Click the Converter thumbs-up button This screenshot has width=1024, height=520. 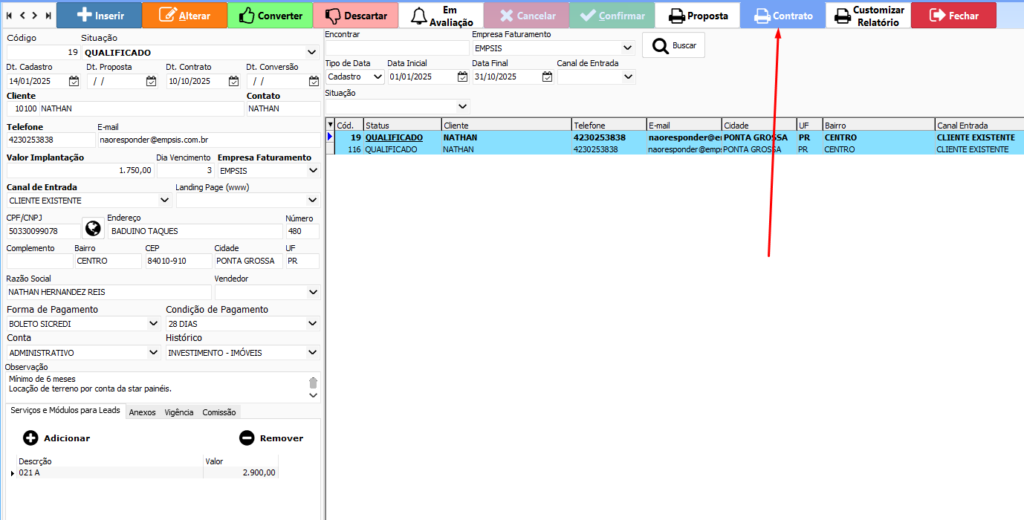coord(269,15)
